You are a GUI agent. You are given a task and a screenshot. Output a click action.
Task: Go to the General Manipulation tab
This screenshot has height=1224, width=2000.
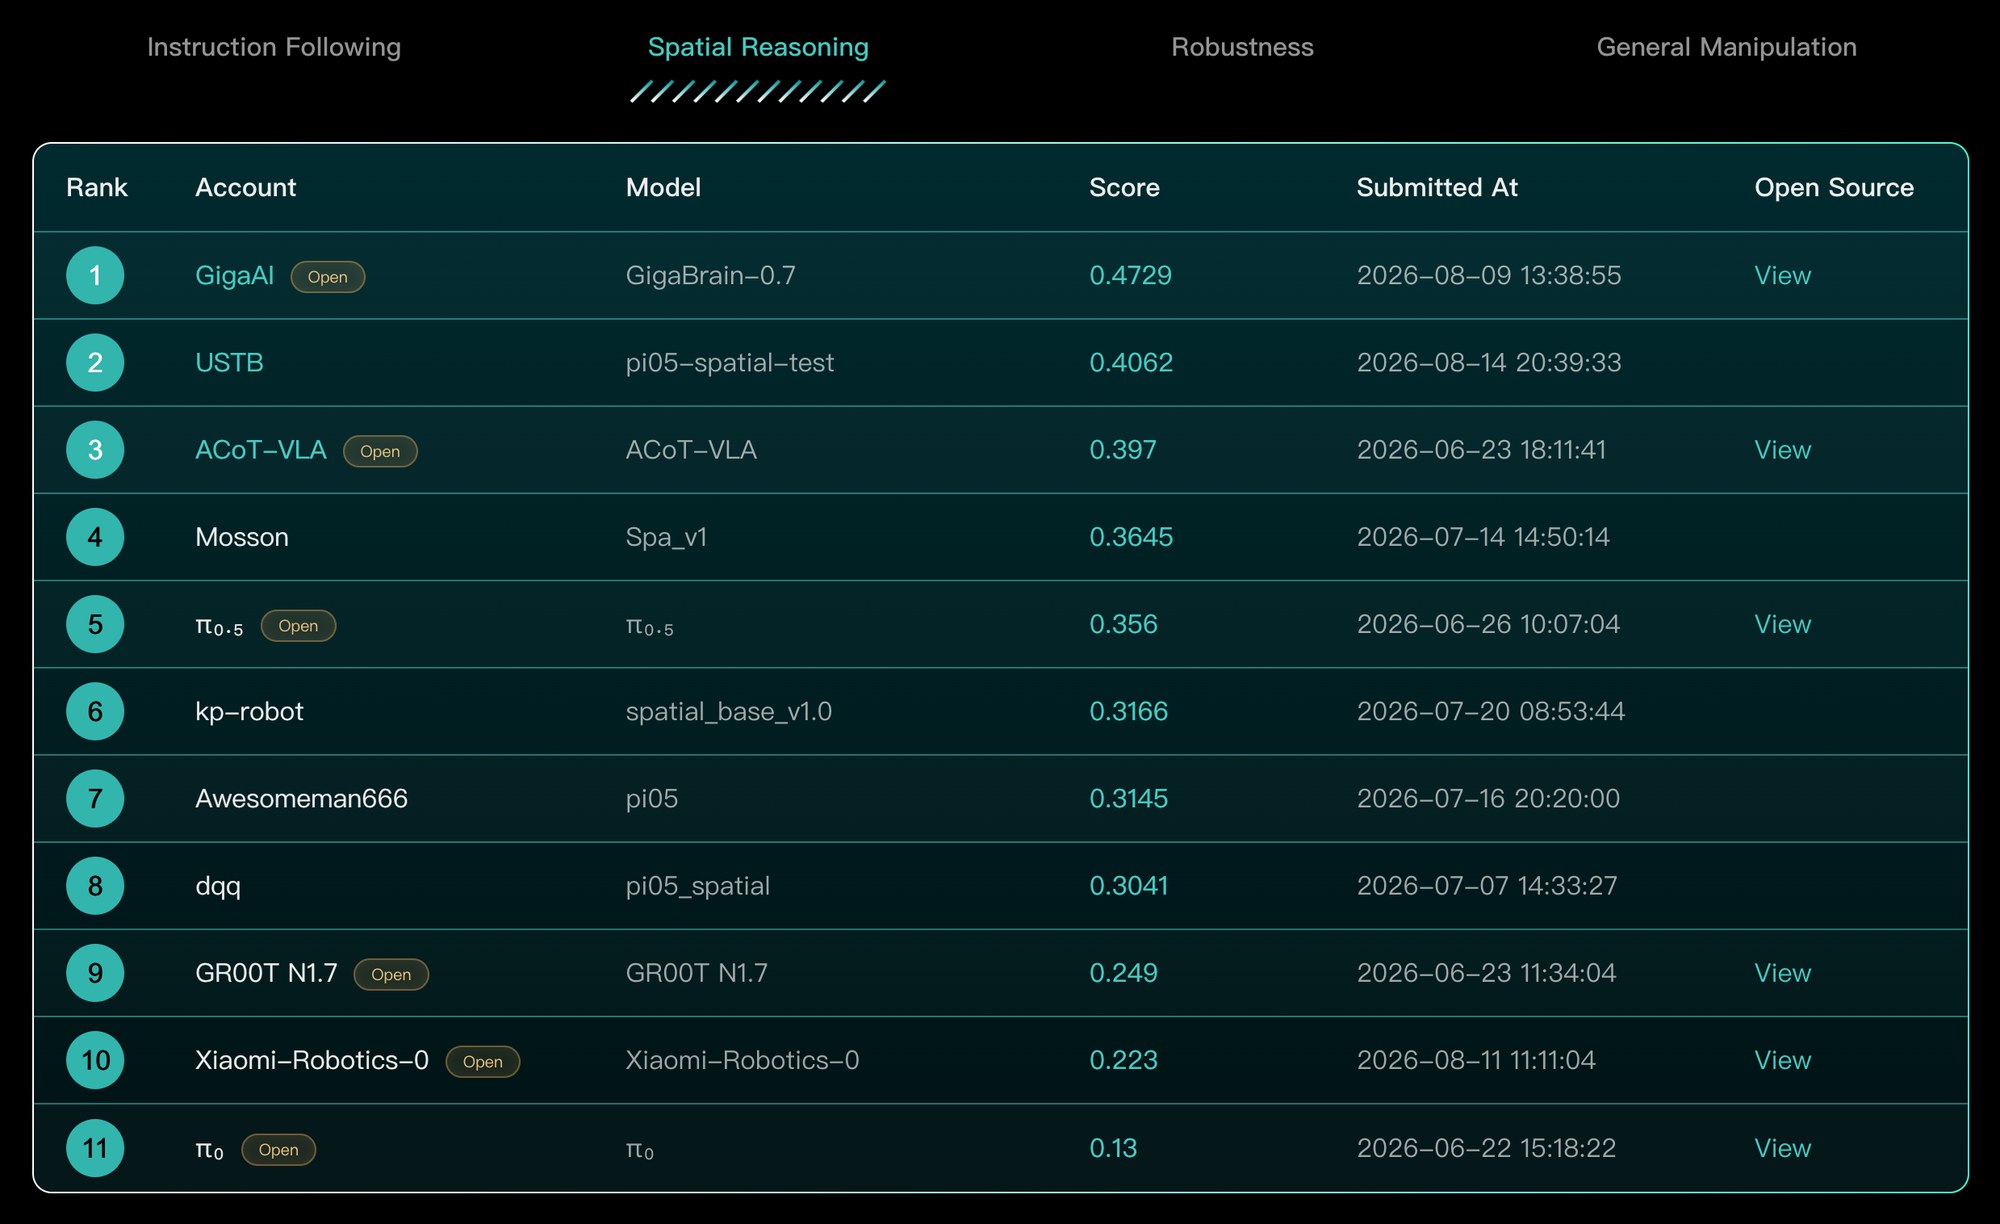tap(1726, 47)
